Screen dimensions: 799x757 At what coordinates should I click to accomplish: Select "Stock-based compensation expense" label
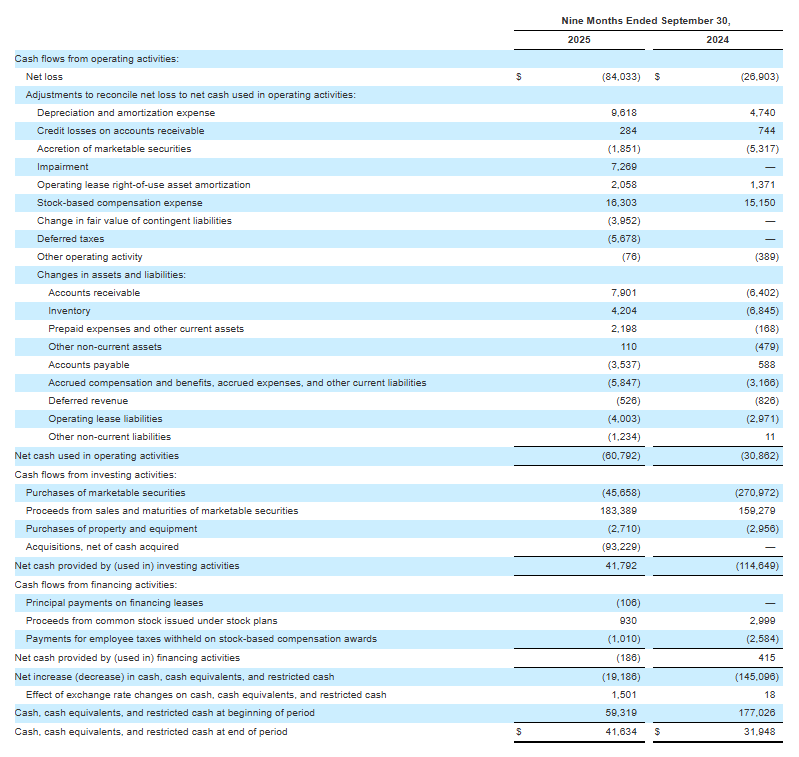[x=120, y=203]
